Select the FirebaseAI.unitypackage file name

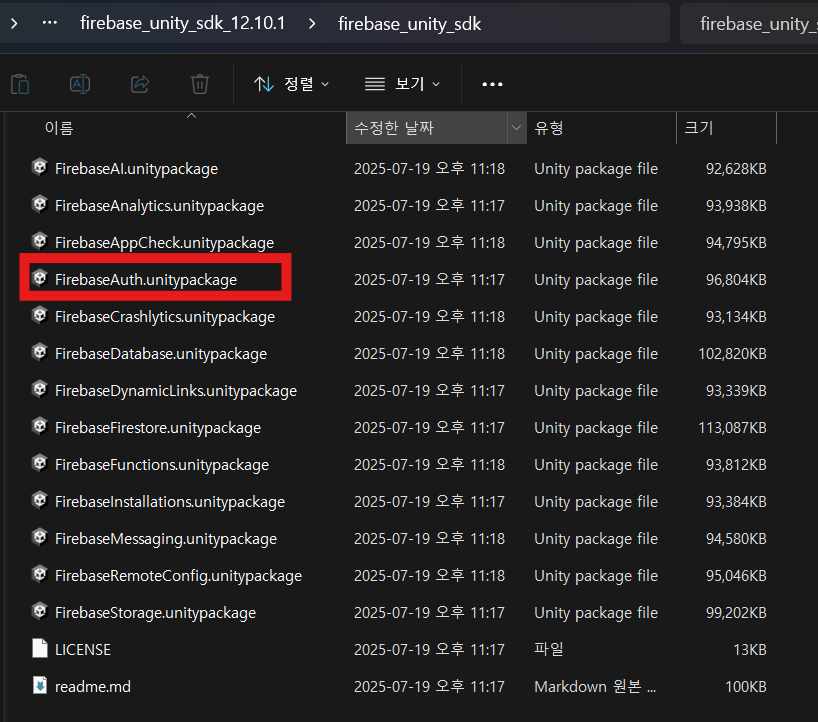(x=136, y=169)
